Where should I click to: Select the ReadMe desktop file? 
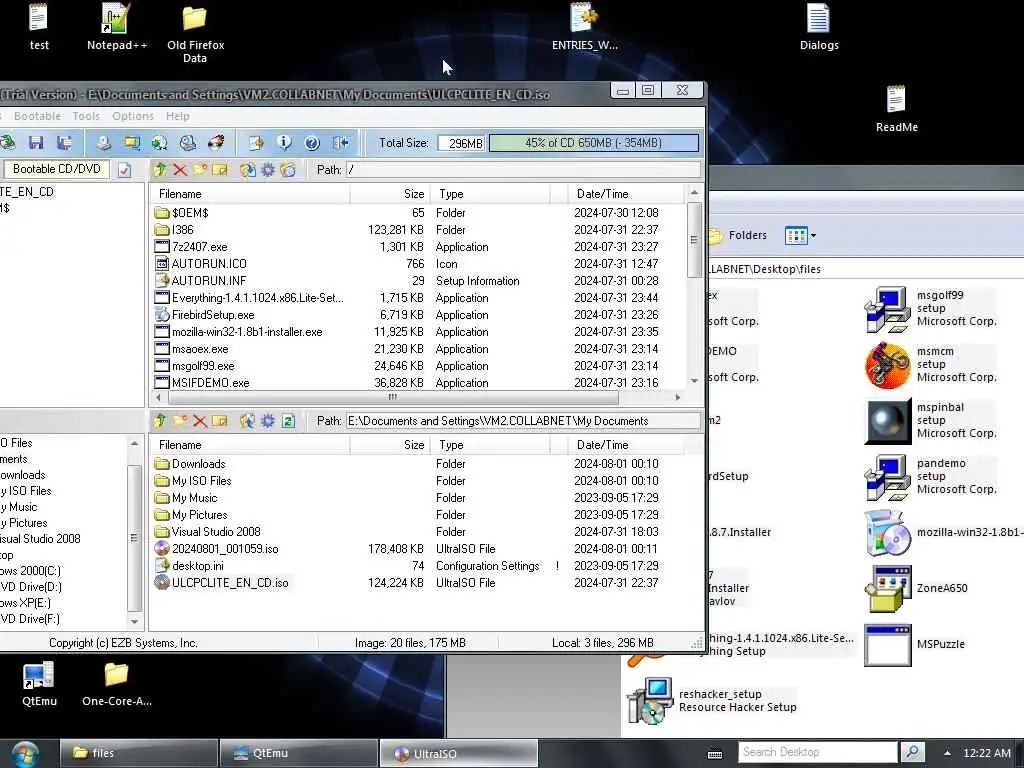coord(897,109)
